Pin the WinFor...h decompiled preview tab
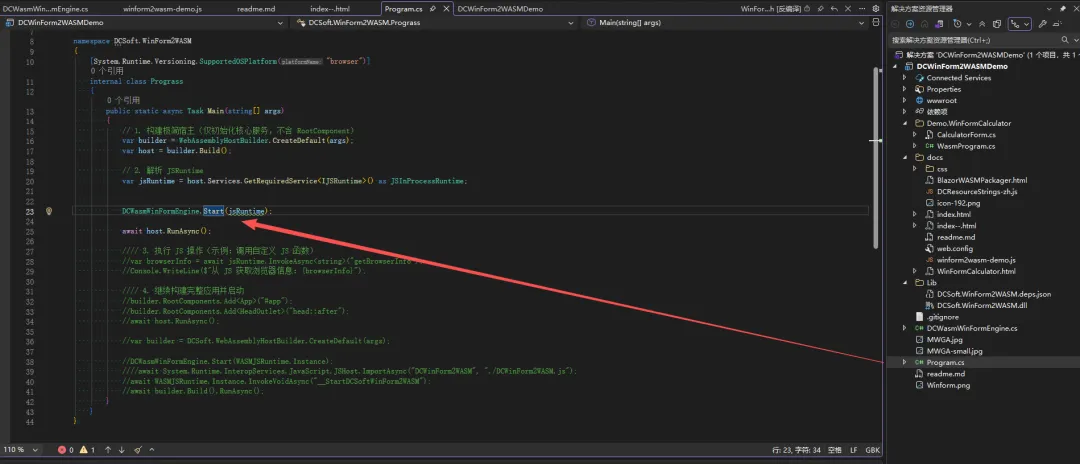The width and height of the screenshot is (1080, 464). point(820,9)
